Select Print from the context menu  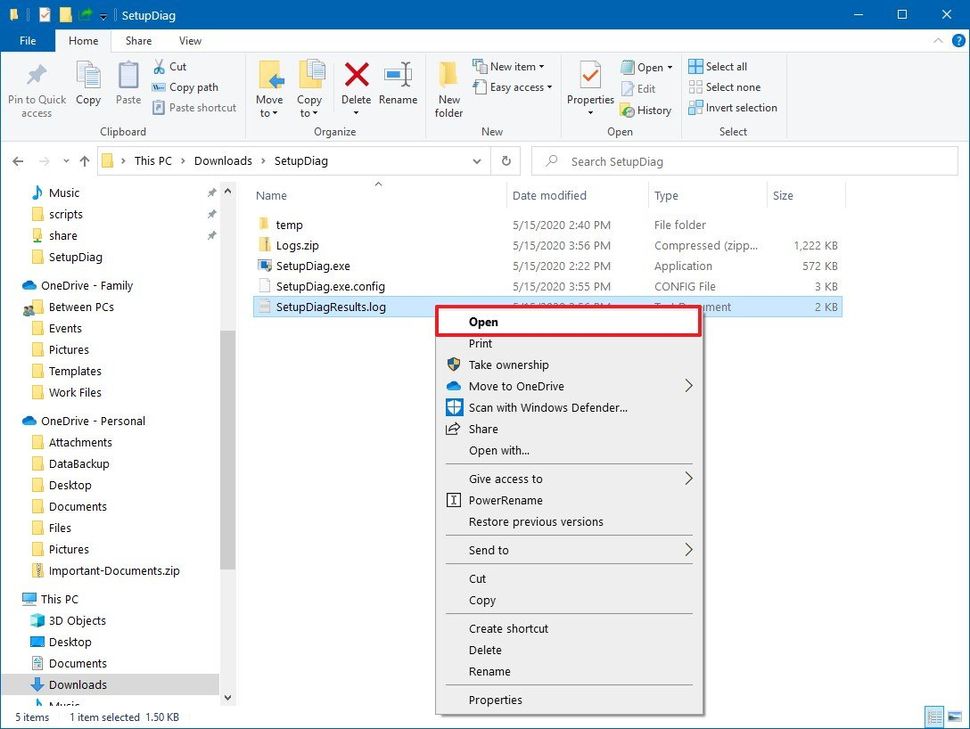pos(480,343)
